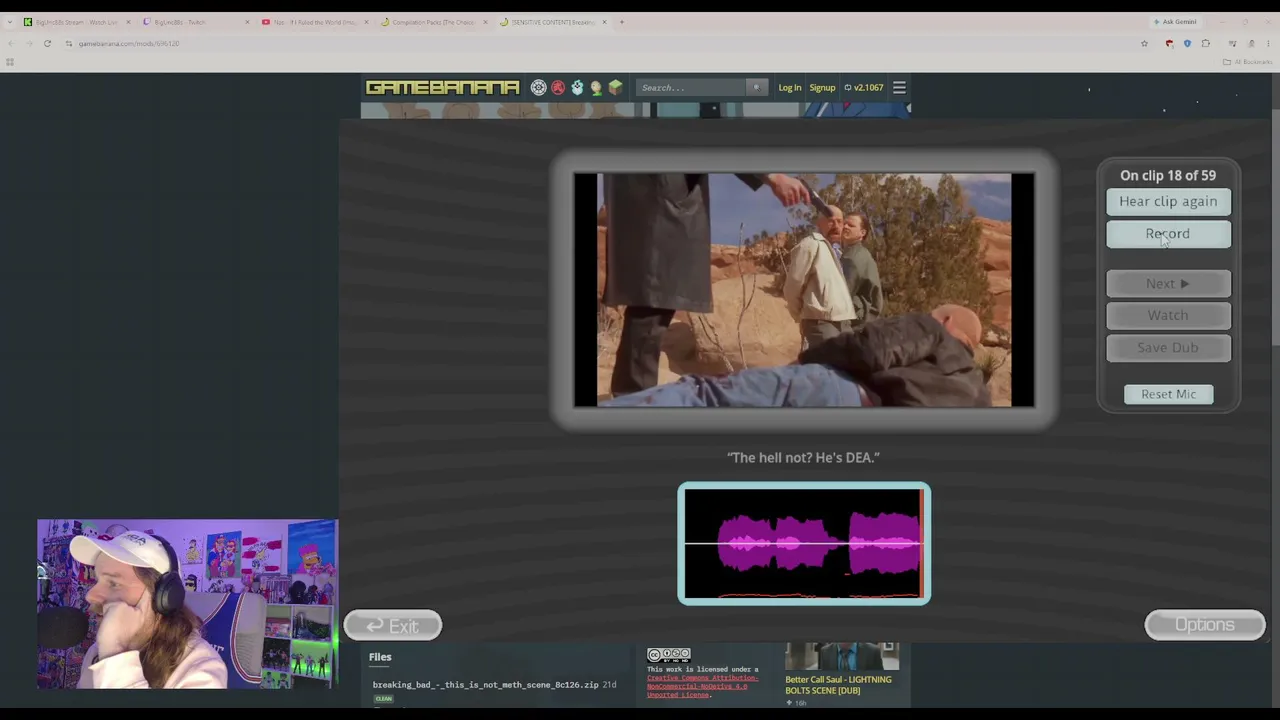This screenshot has height=720, width=1280.
Task: Click the Record button
Action: 1168,234
